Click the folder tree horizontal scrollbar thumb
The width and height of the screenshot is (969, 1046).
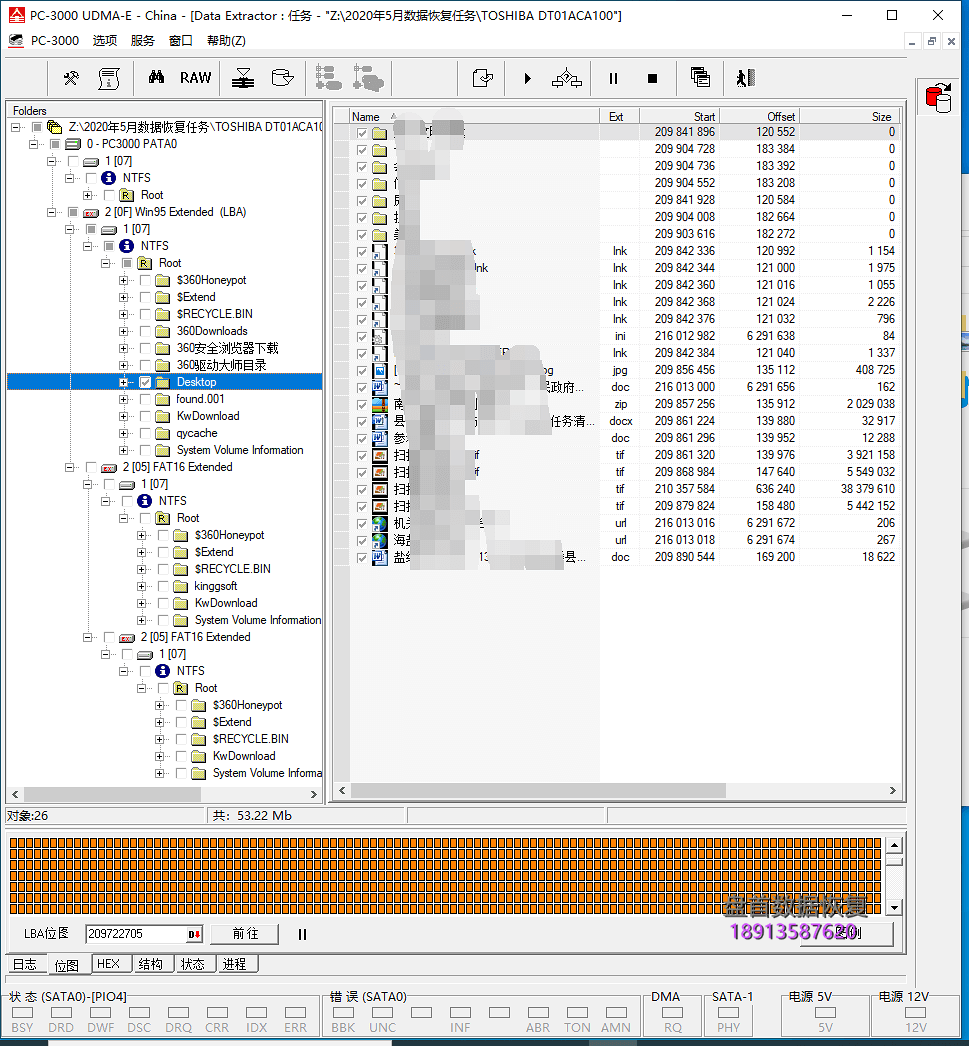[x=112, y=795]
